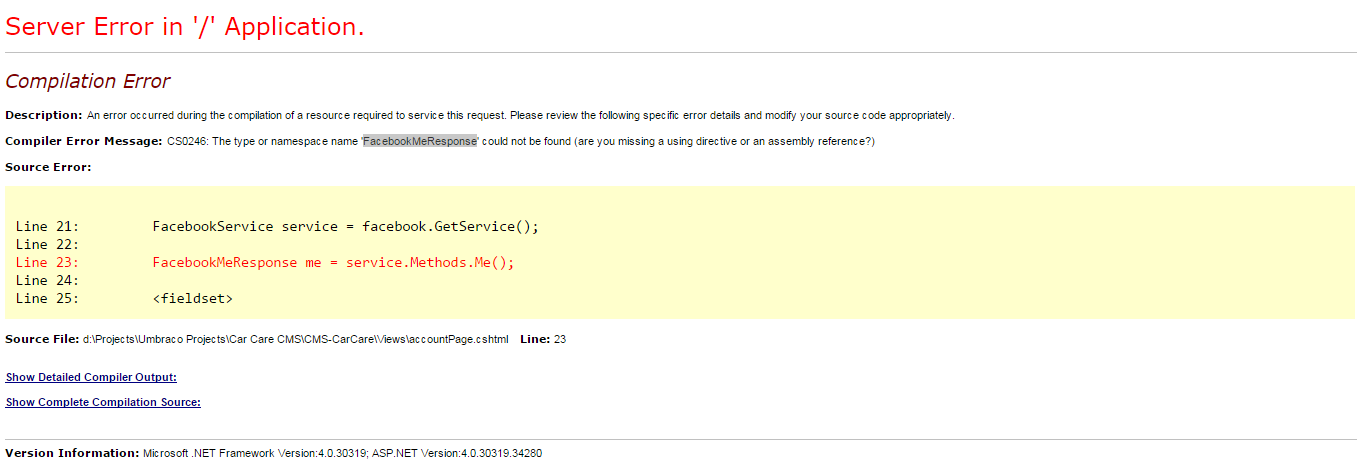
Task: Click the 'Show Detailed Compiler Output' link
Action: (91, 377)
